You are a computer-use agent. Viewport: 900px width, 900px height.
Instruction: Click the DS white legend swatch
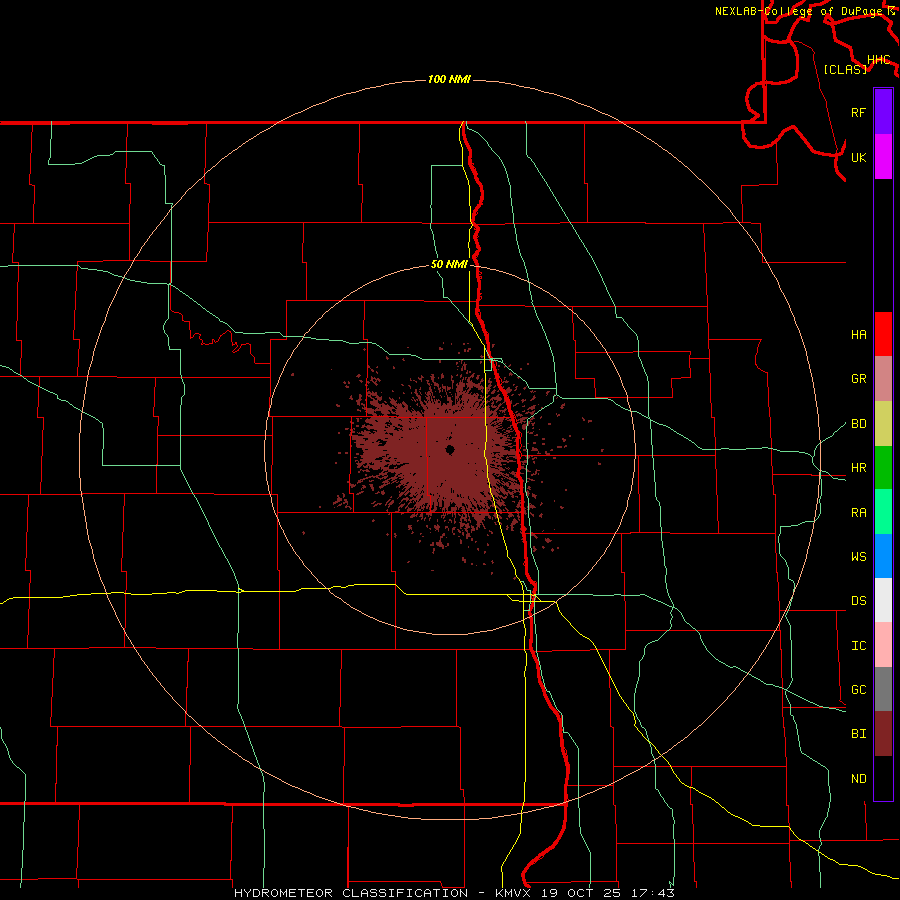pos(883,600)
